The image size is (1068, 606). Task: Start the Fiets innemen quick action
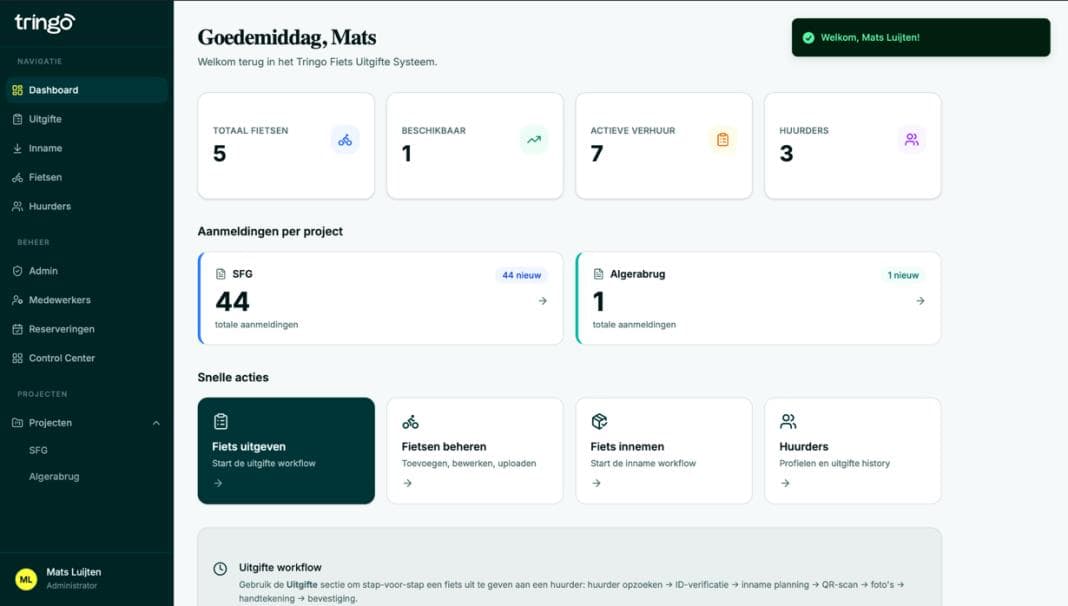coord(663,451)
